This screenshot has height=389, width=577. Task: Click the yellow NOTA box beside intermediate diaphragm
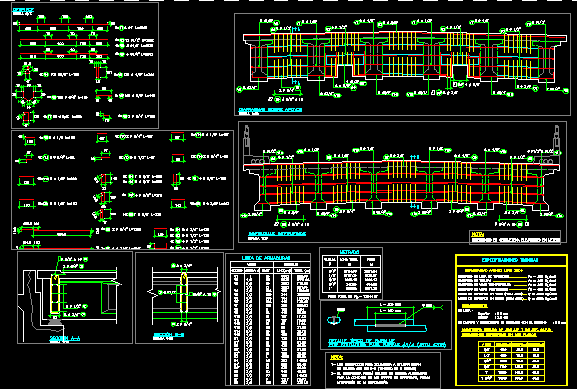tap(516, 237)
